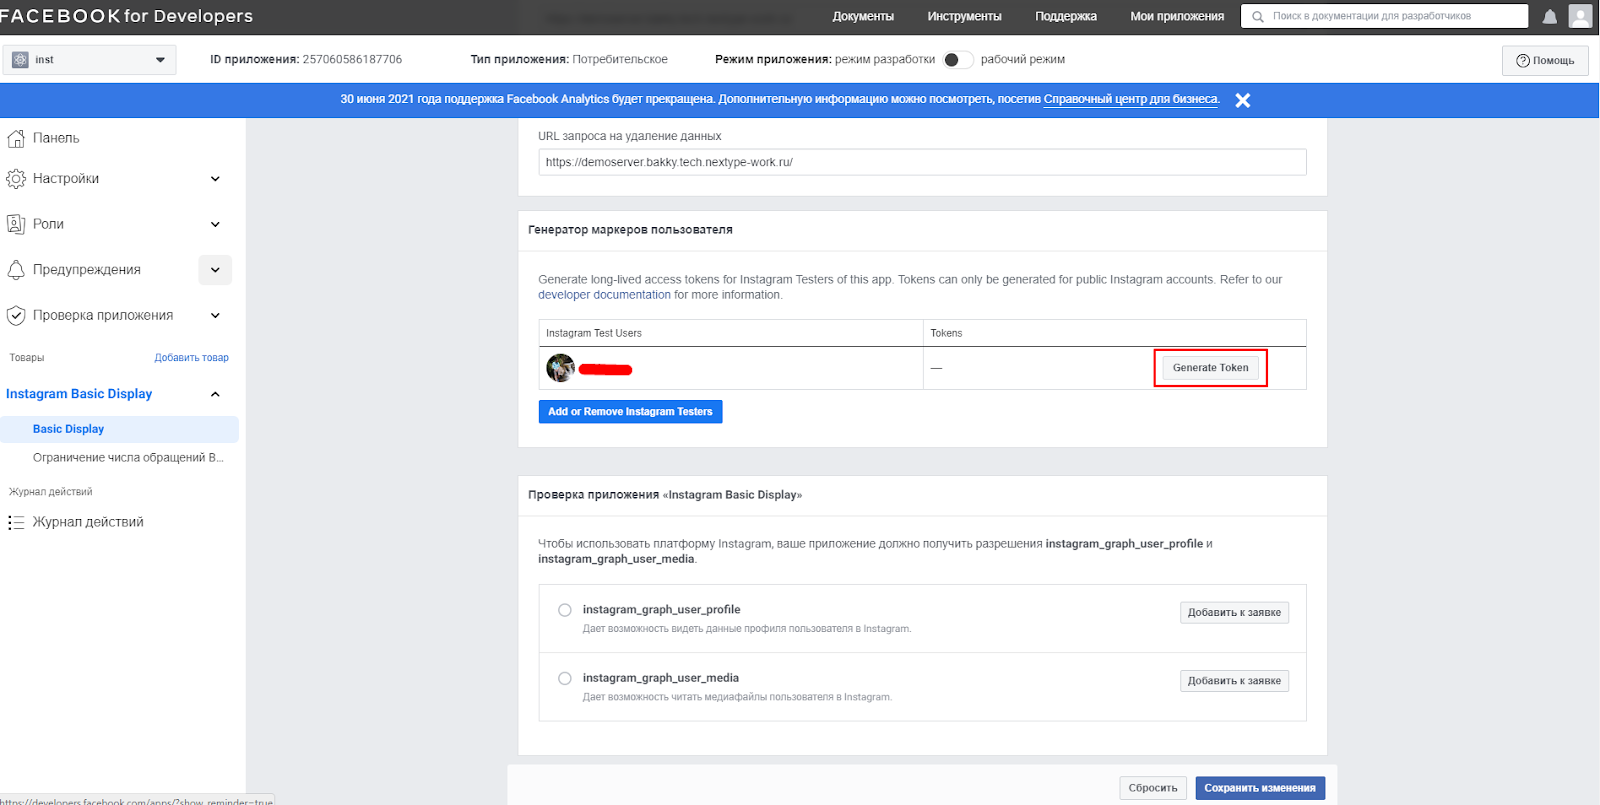Select the instagram_graph_user_profile radio button
This screenshot has width=1600, height=805.
[x=565, y=610]
